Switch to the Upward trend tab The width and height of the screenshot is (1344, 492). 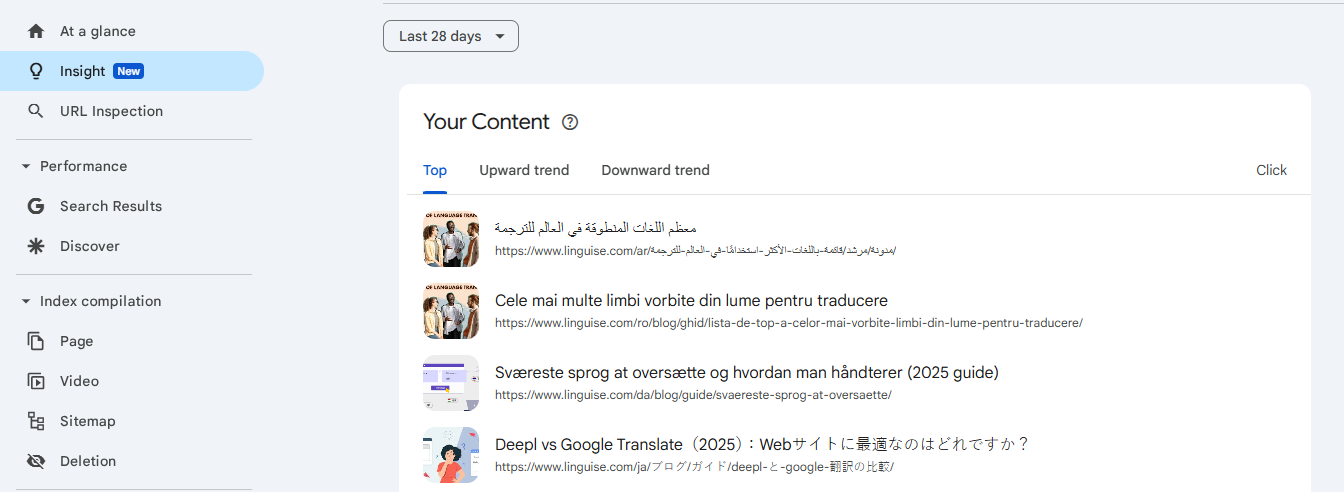coord(524,170)
